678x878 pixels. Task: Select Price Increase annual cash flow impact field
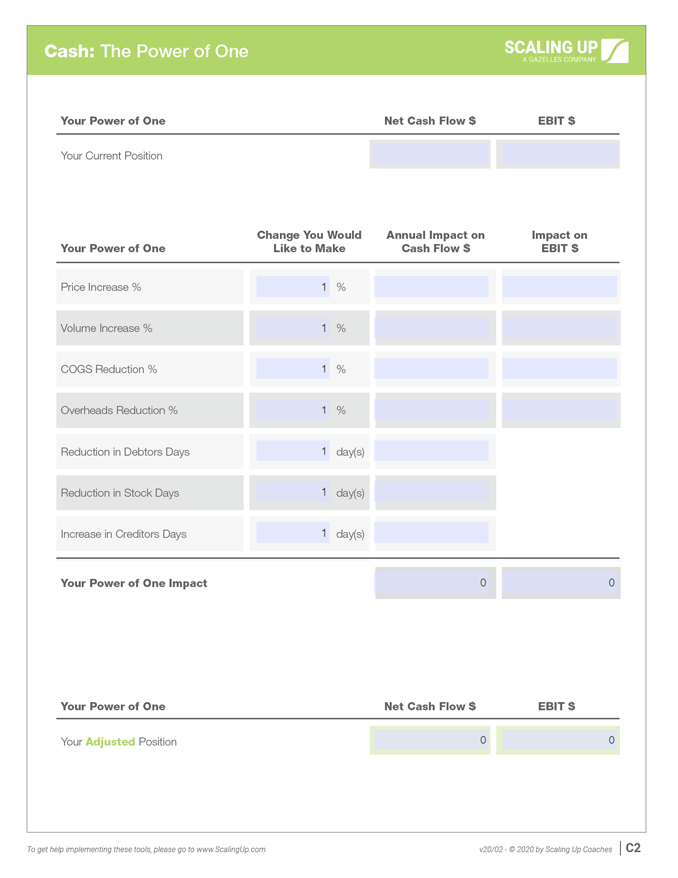click(431, 287)
